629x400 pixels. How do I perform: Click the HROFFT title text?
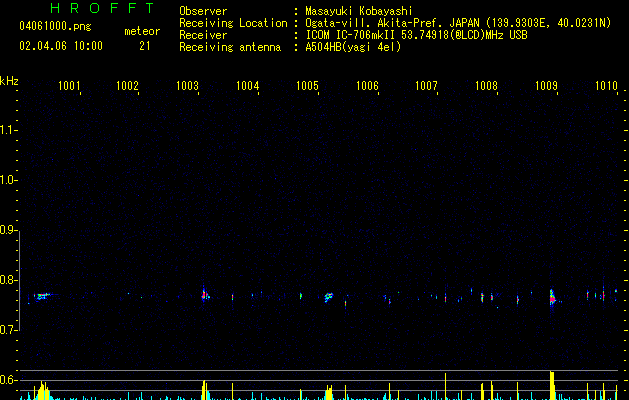[103, 8]
